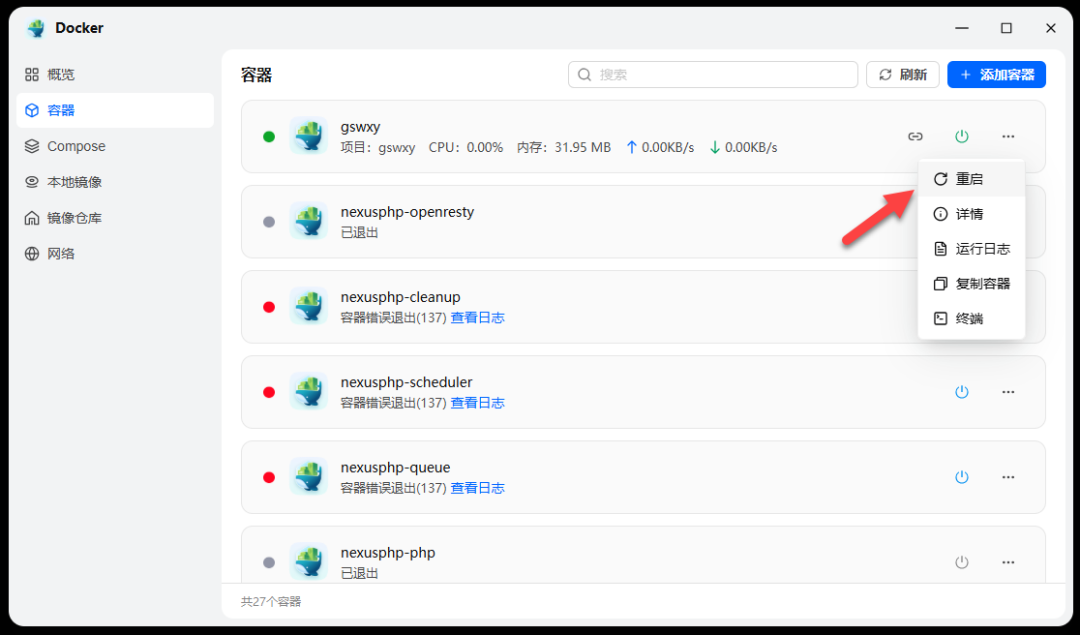The image size is (1080, 635).
Task: Click the 容器 cube icon
Action: (32, 110)
